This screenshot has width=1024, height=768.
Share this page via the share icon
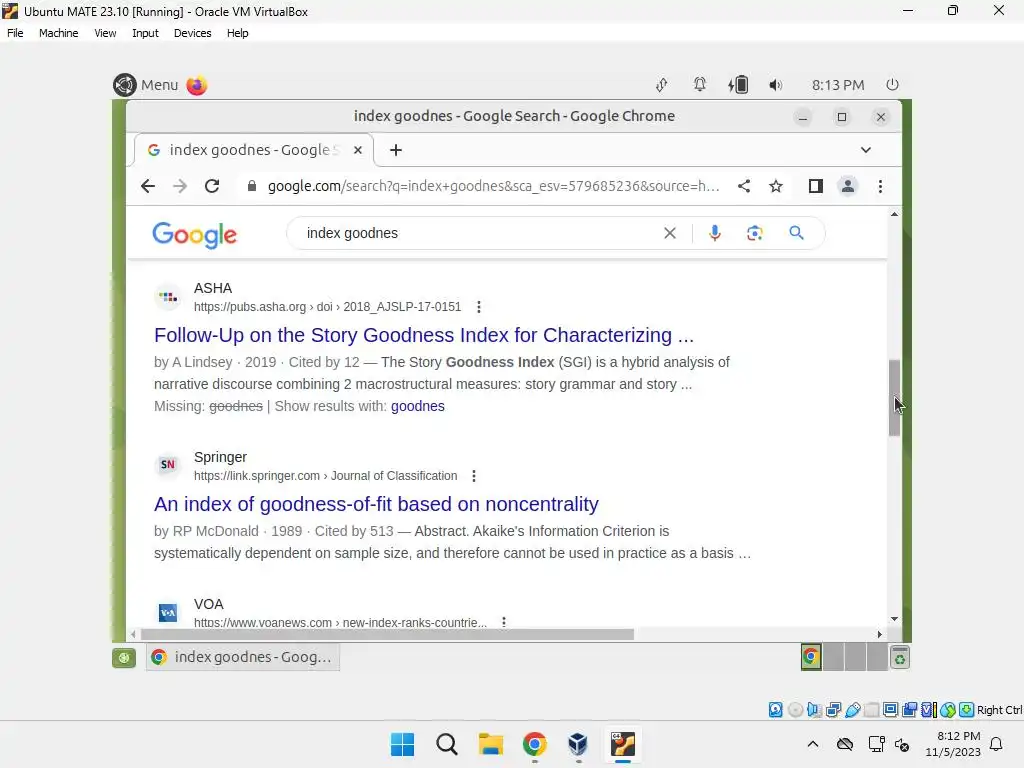(x=744, y=186)
